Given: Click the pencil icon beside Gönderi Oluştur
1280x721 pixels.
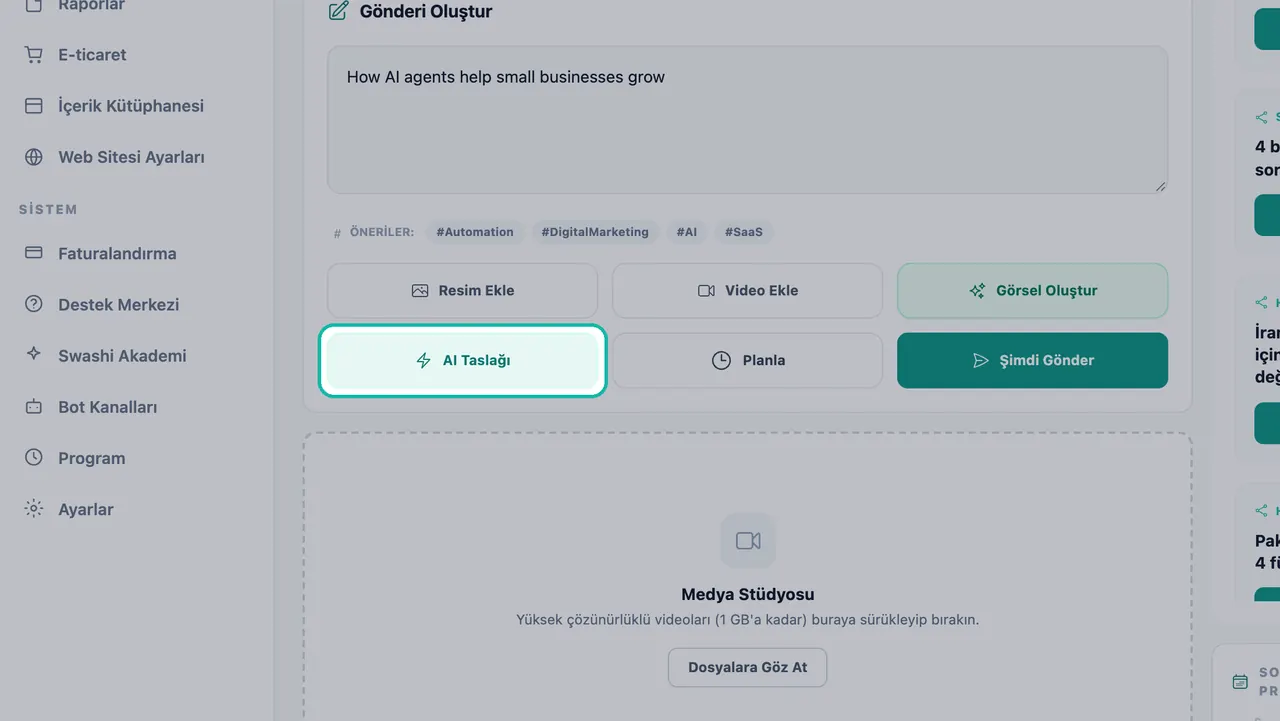Looking at the screenshot, I should (339, 12).
